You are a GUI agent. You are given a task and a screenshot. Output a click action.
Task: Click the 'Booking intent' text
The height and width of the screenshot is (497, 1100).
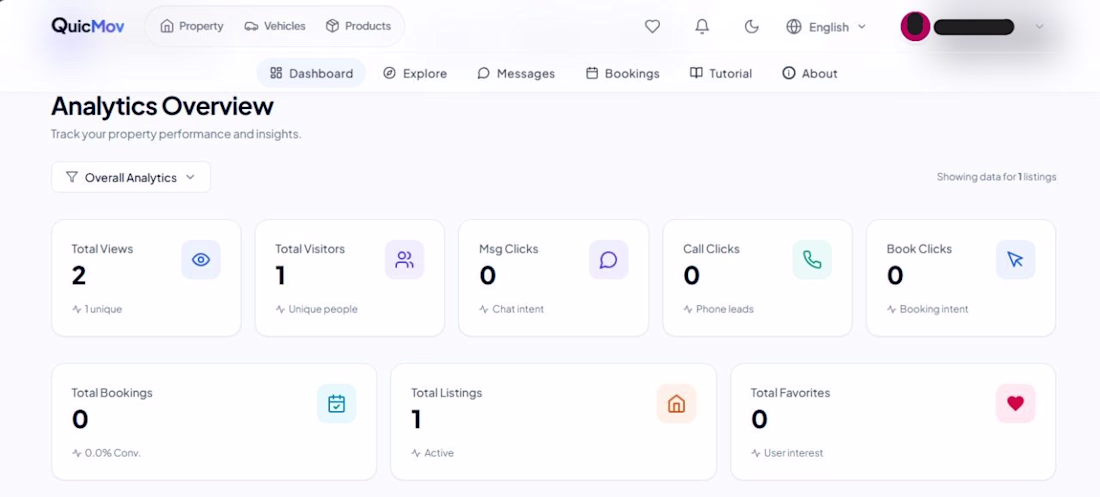click(x=934, y=309)
